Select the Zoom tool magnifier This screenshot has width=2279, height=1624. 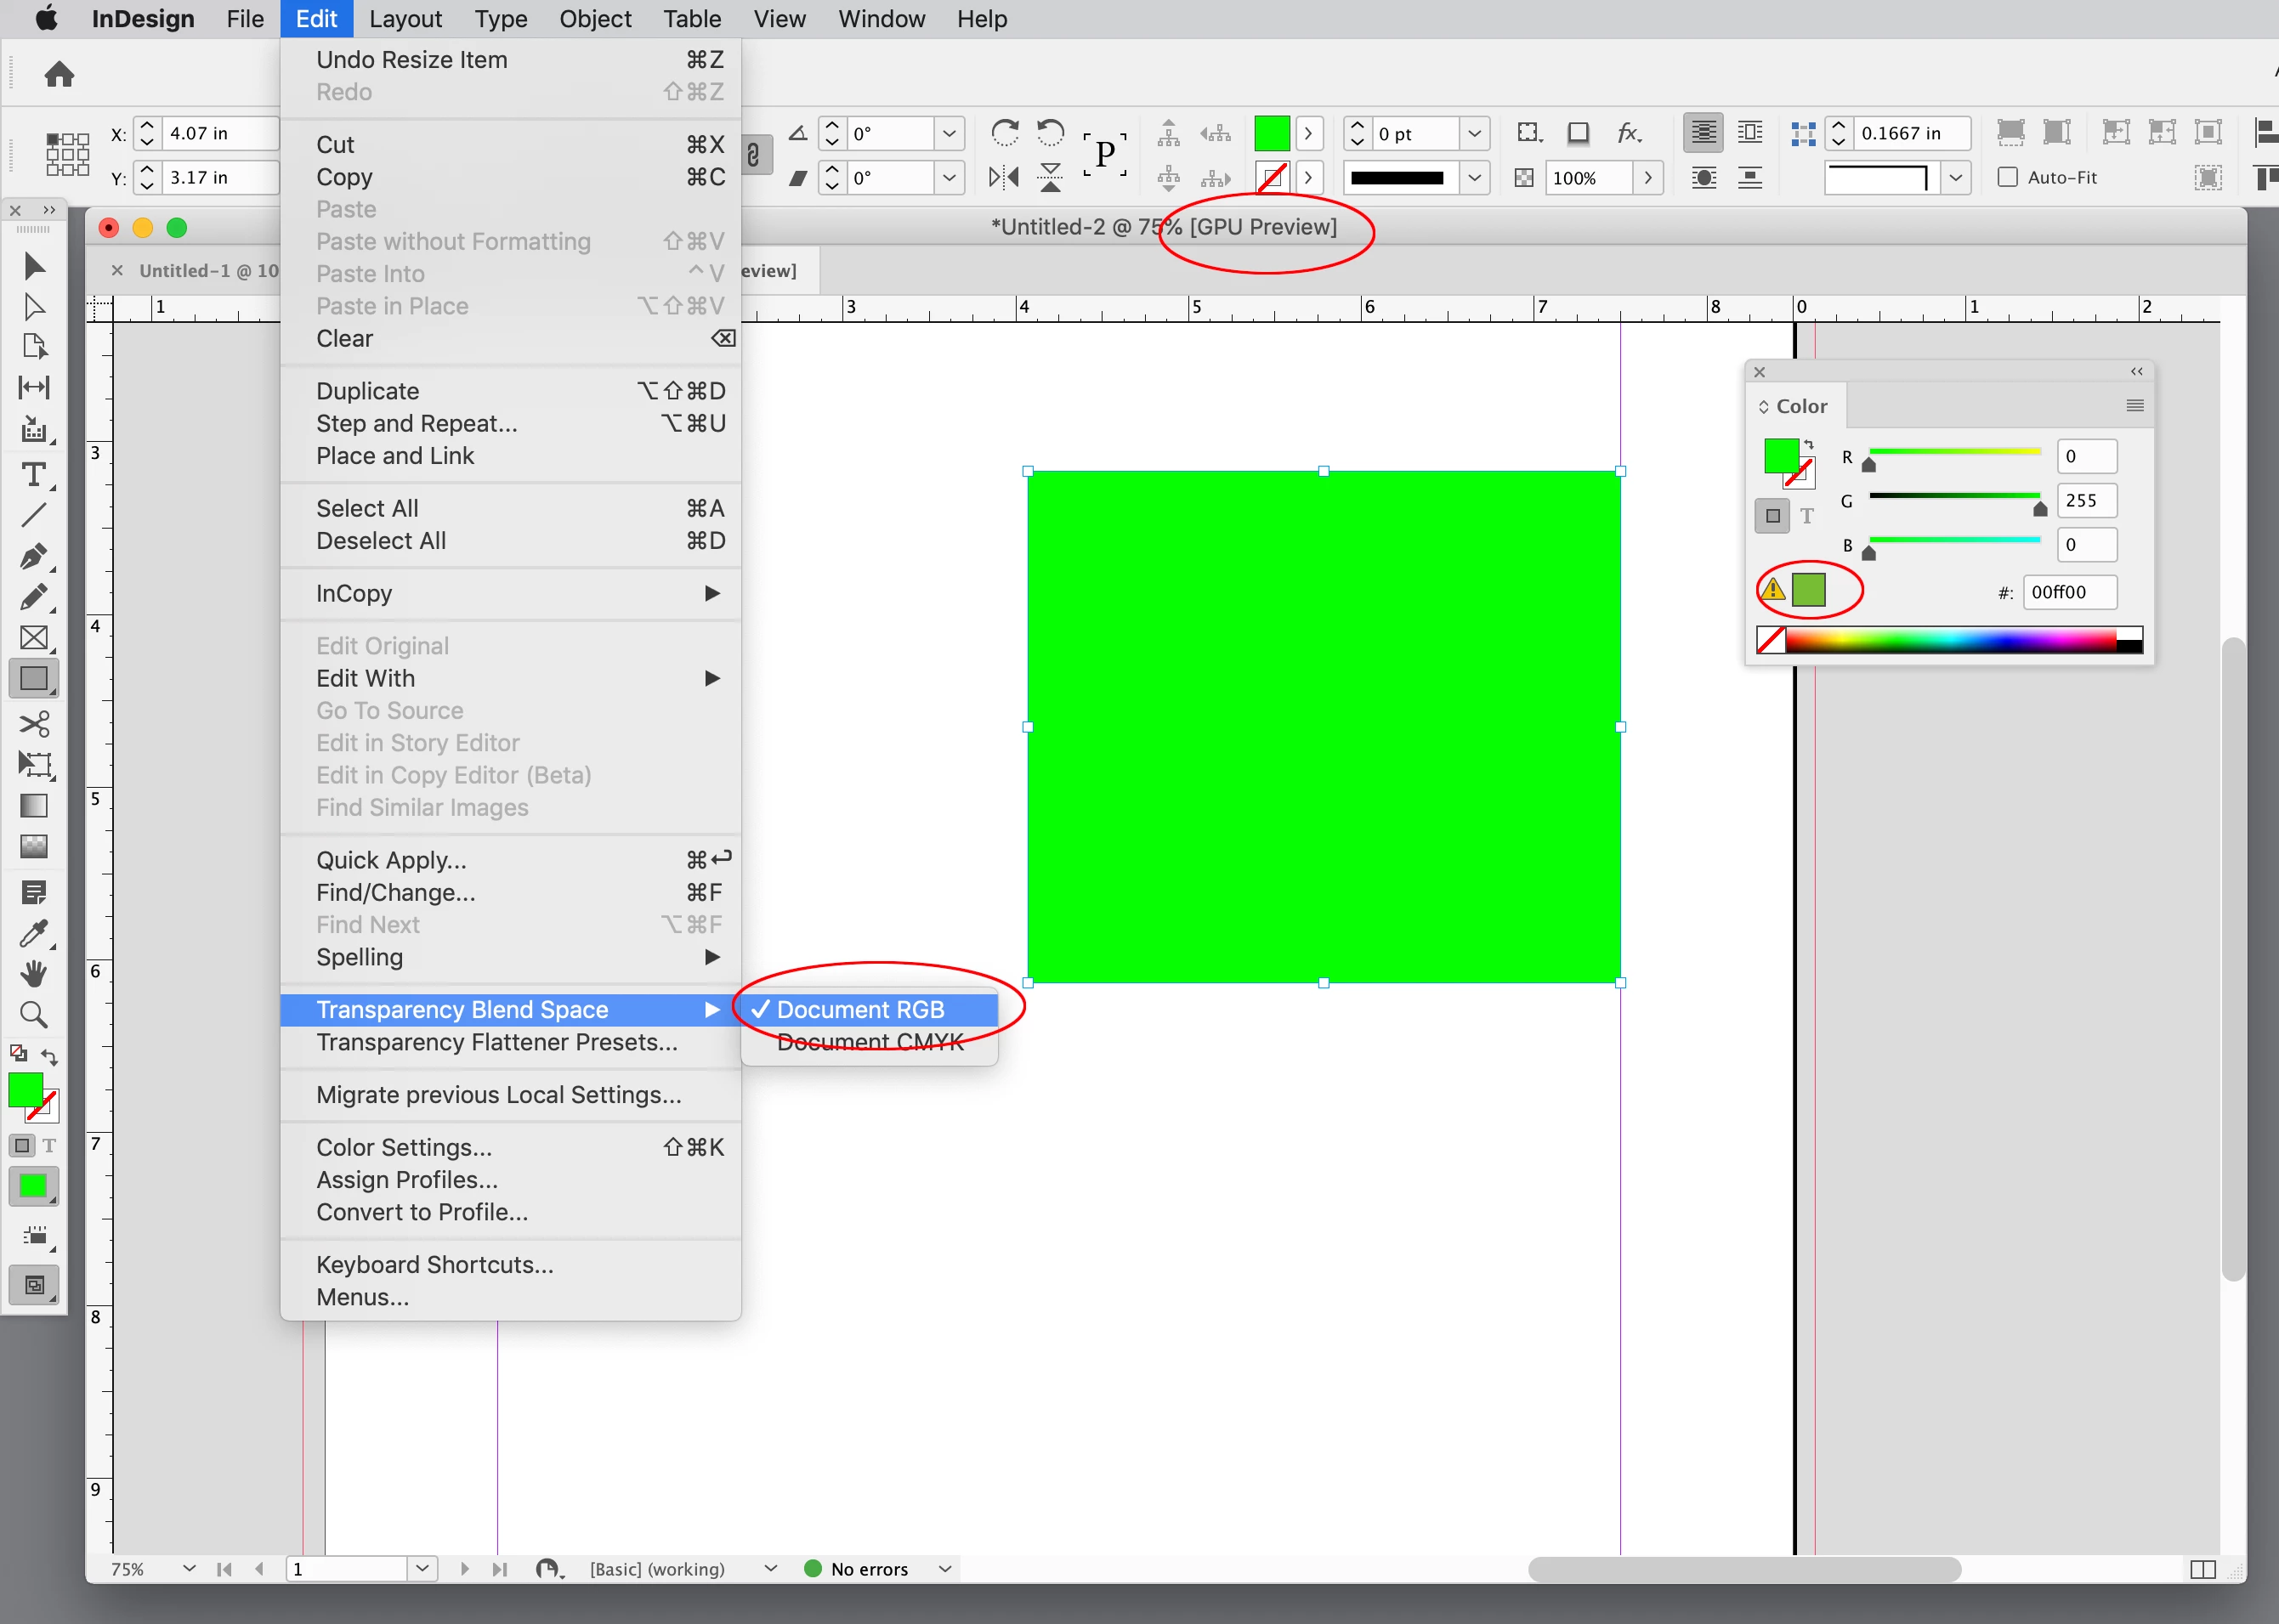(x=33, y=1015)
